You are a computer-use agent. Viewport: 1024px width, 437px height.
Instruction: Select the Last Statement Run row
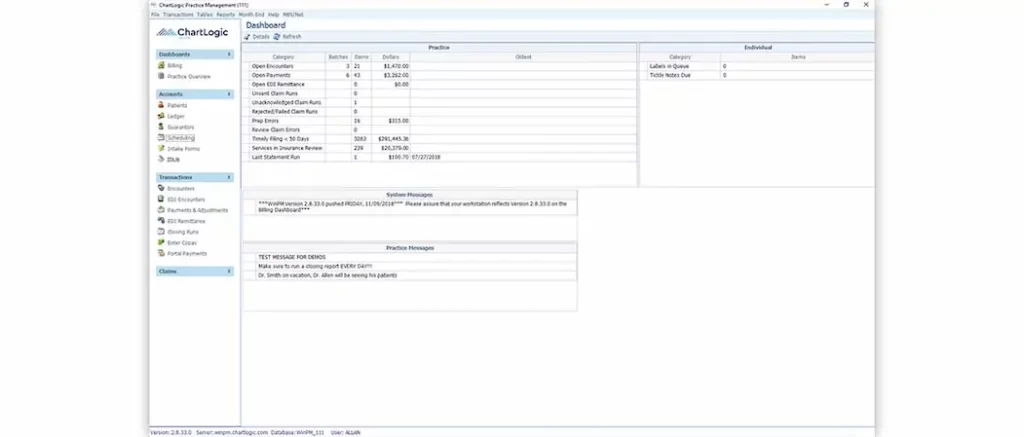pyautogui.click(x=439, y=157)
